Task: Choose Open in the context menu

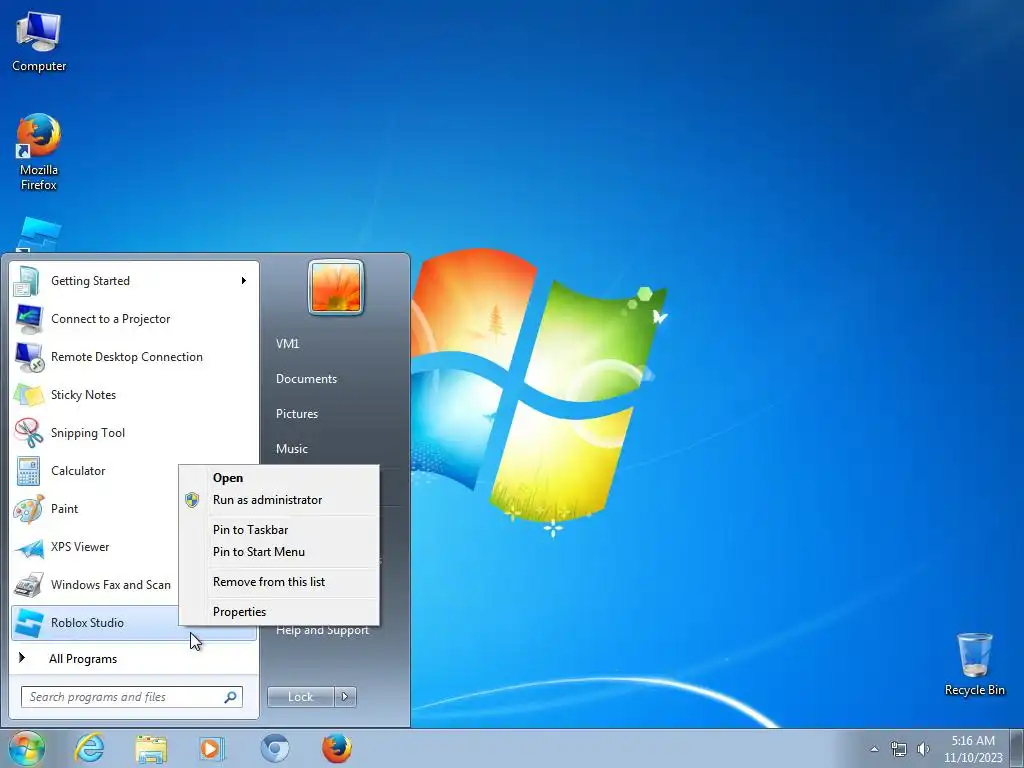Action: tap(228, 478)
